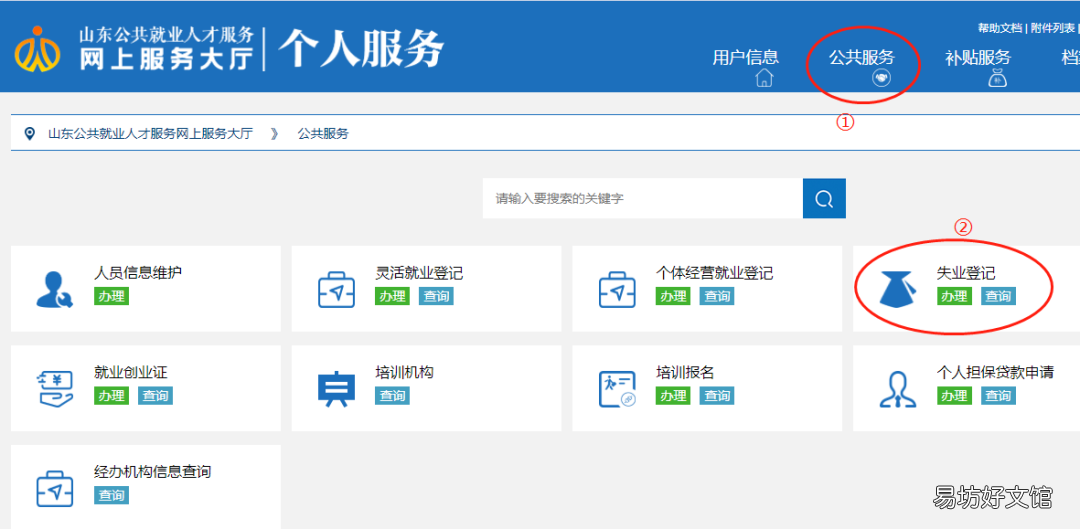Image resolution: width=1080 pixels, height=529 pixels.
Task: Click the 个人担保贷款申请 person icon
Action: (x=898, y=388)
